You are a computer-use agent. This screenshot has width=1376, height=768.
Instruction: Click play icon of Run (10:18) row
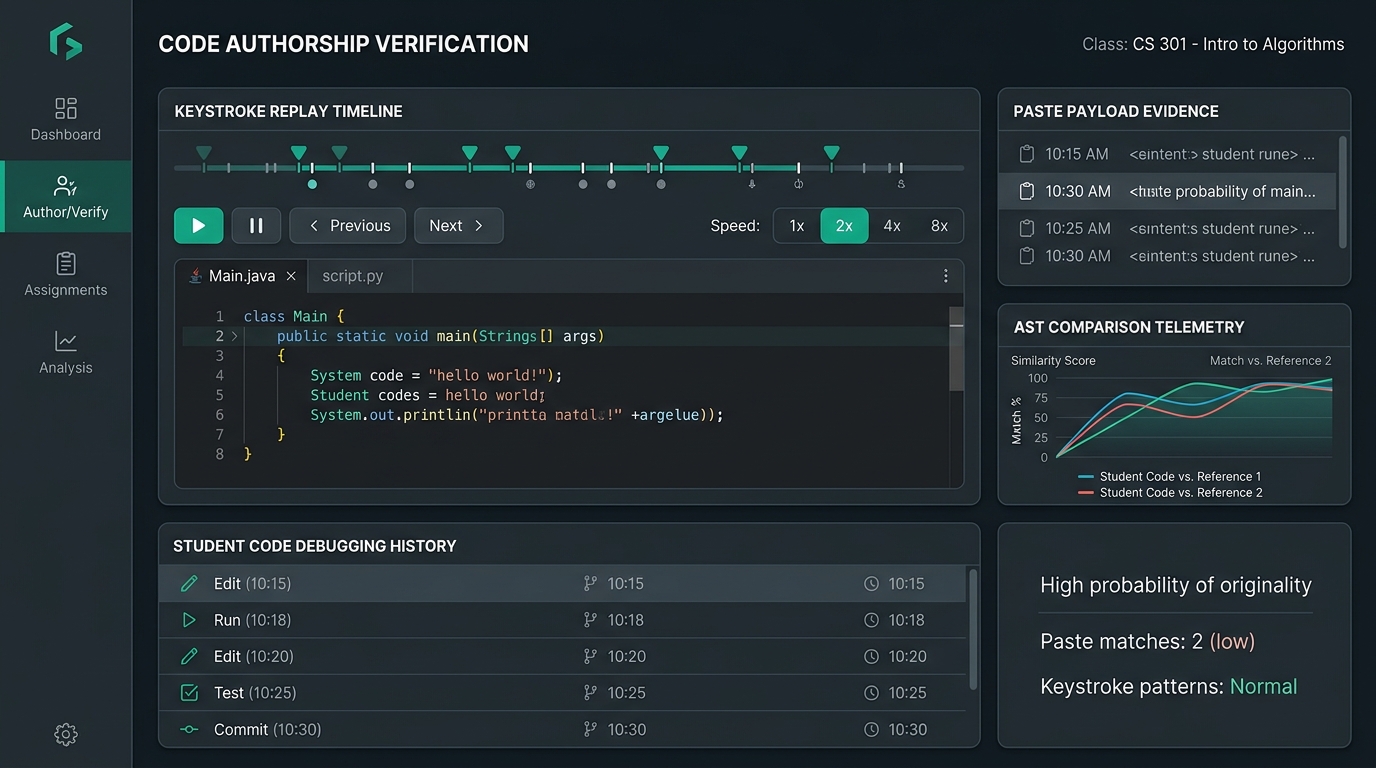[189, 620]
